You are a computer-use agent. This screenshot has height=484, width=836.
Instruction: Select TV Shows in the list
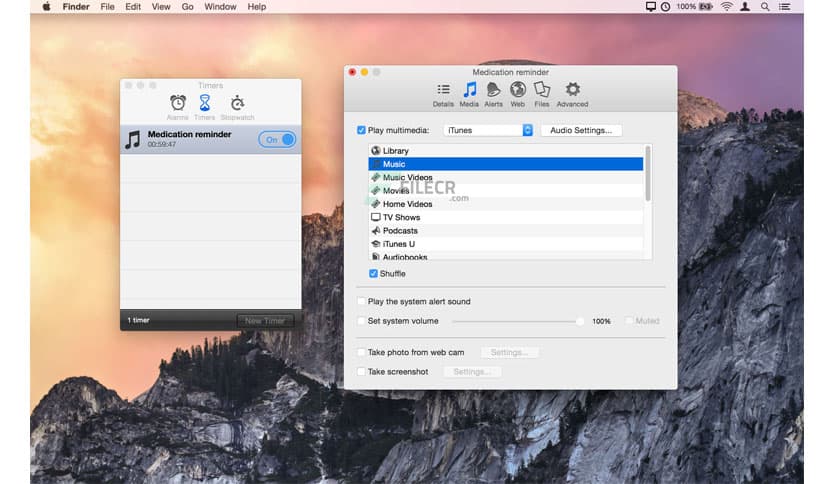(x=506, y=217)
